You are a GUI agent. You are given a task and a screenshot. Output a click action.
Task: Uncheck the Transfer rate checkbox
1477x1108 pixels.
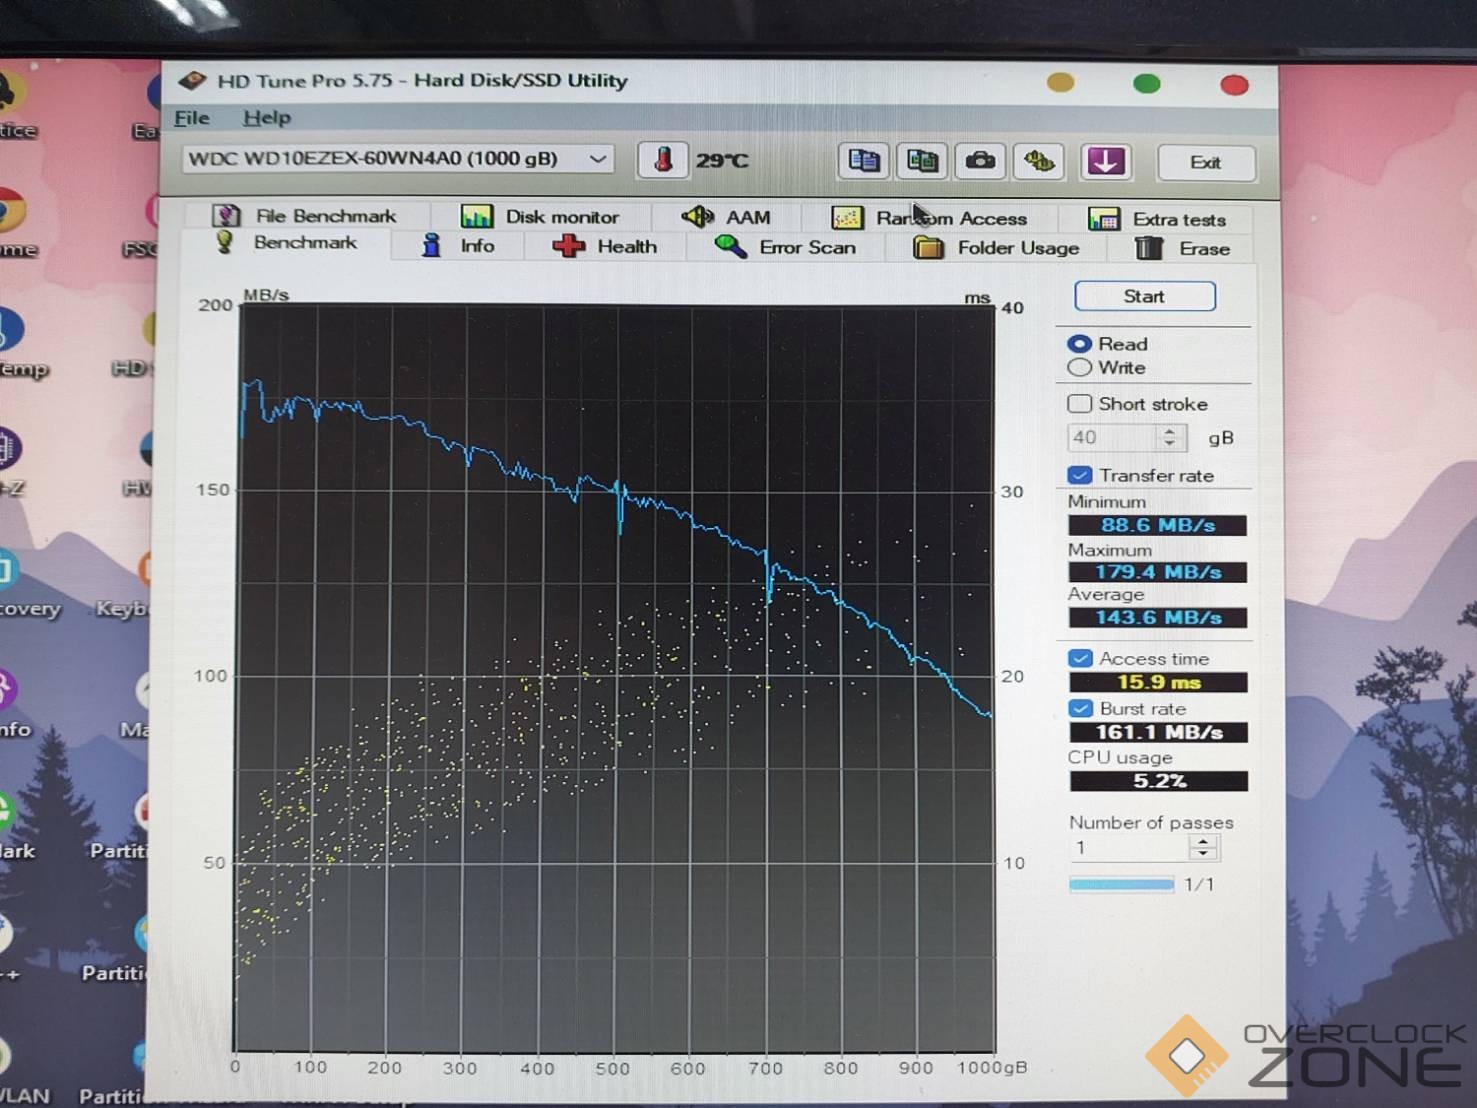[x=1080, y=475]
